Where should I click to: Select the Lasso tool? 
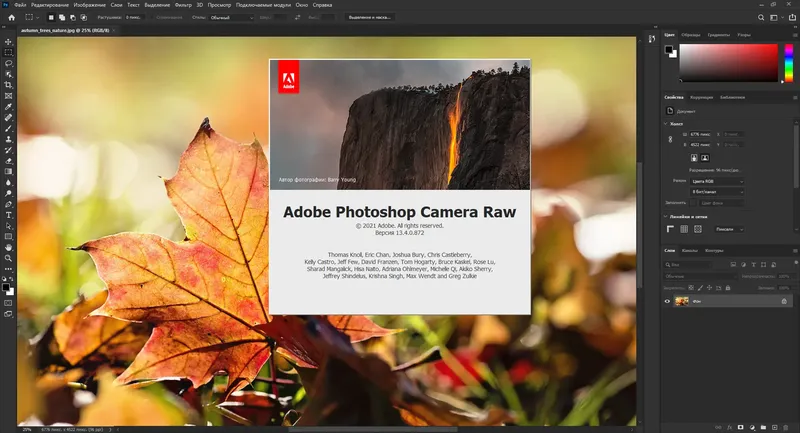[8, 63]
